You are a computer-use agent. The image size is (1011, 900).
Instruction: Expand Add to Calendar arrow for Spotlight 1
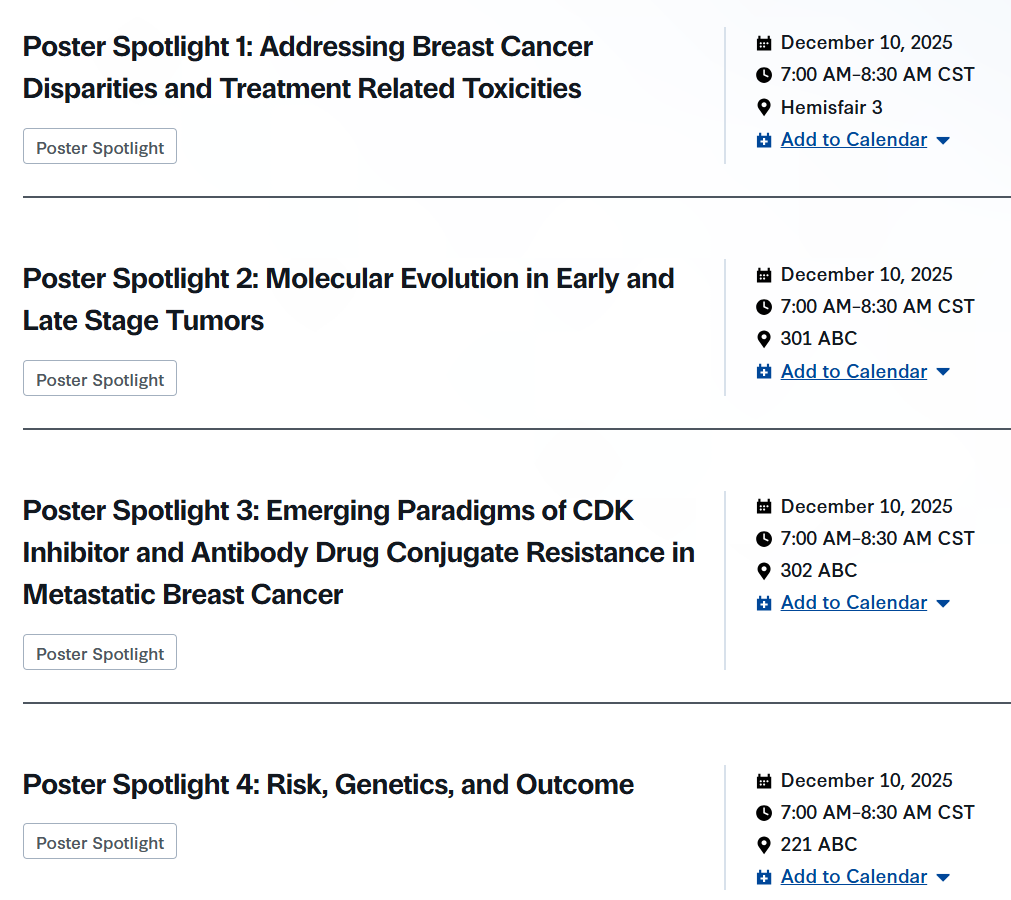(x=943, y=141)
